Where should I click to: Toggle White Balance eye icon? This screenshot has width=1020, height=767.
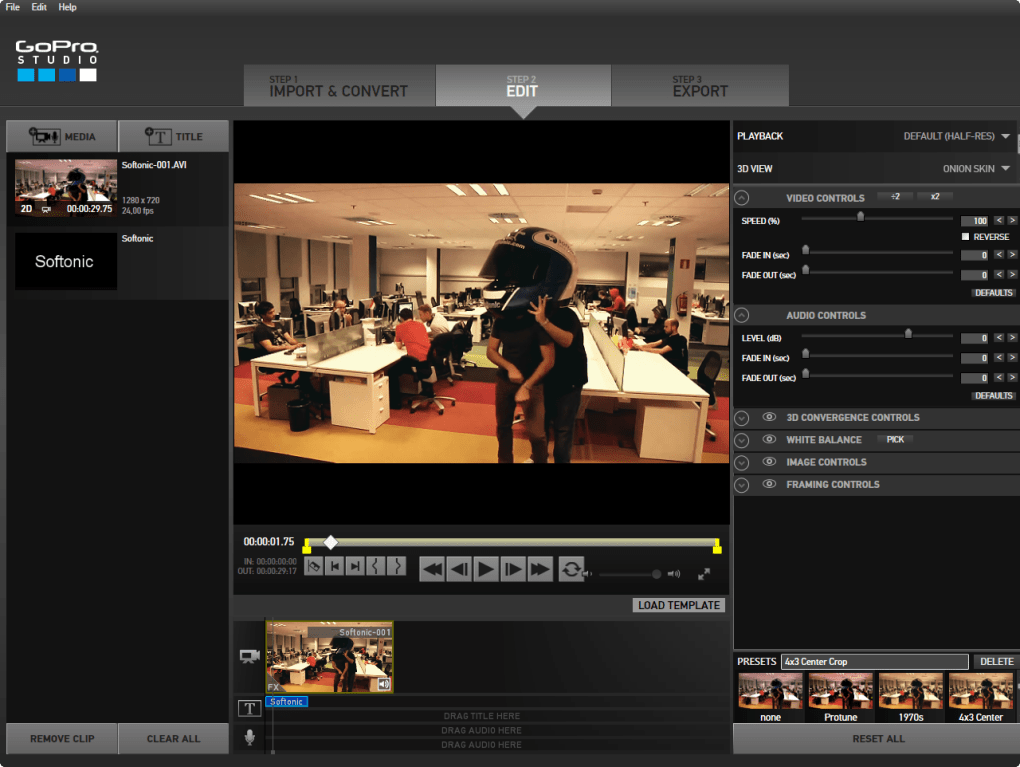pyautogui.click(x=769, y=439)
